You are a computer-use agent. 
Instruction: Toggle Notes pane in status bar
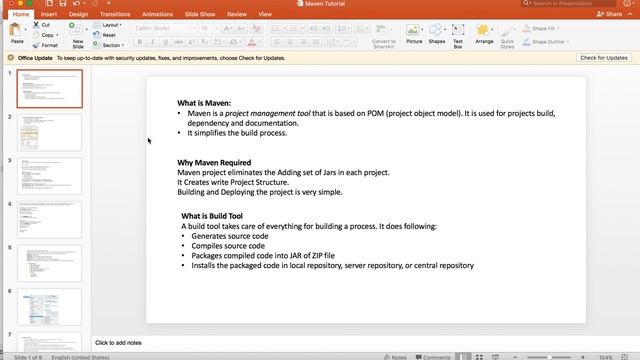pyautogui.click(x=395, y=357)
